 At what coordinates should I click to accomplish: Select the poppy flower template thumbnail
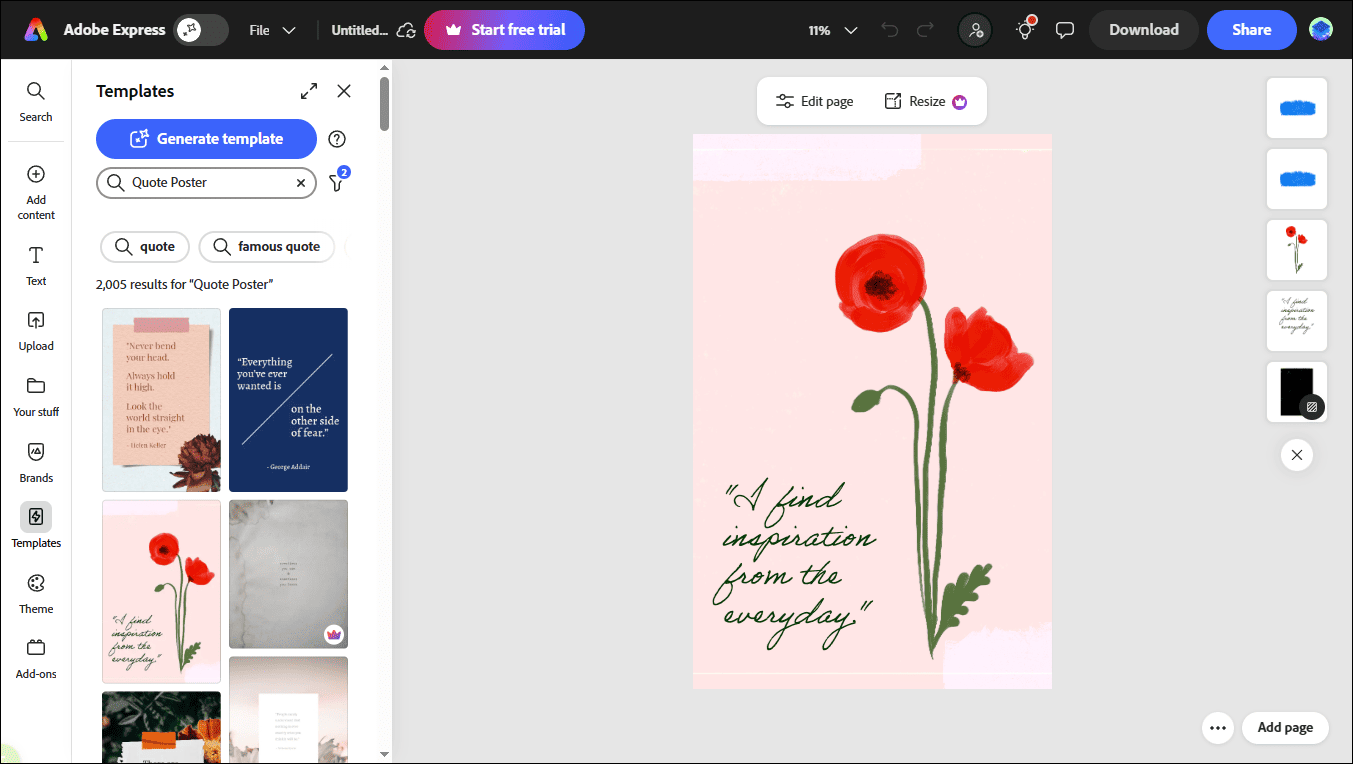point(161,591)
